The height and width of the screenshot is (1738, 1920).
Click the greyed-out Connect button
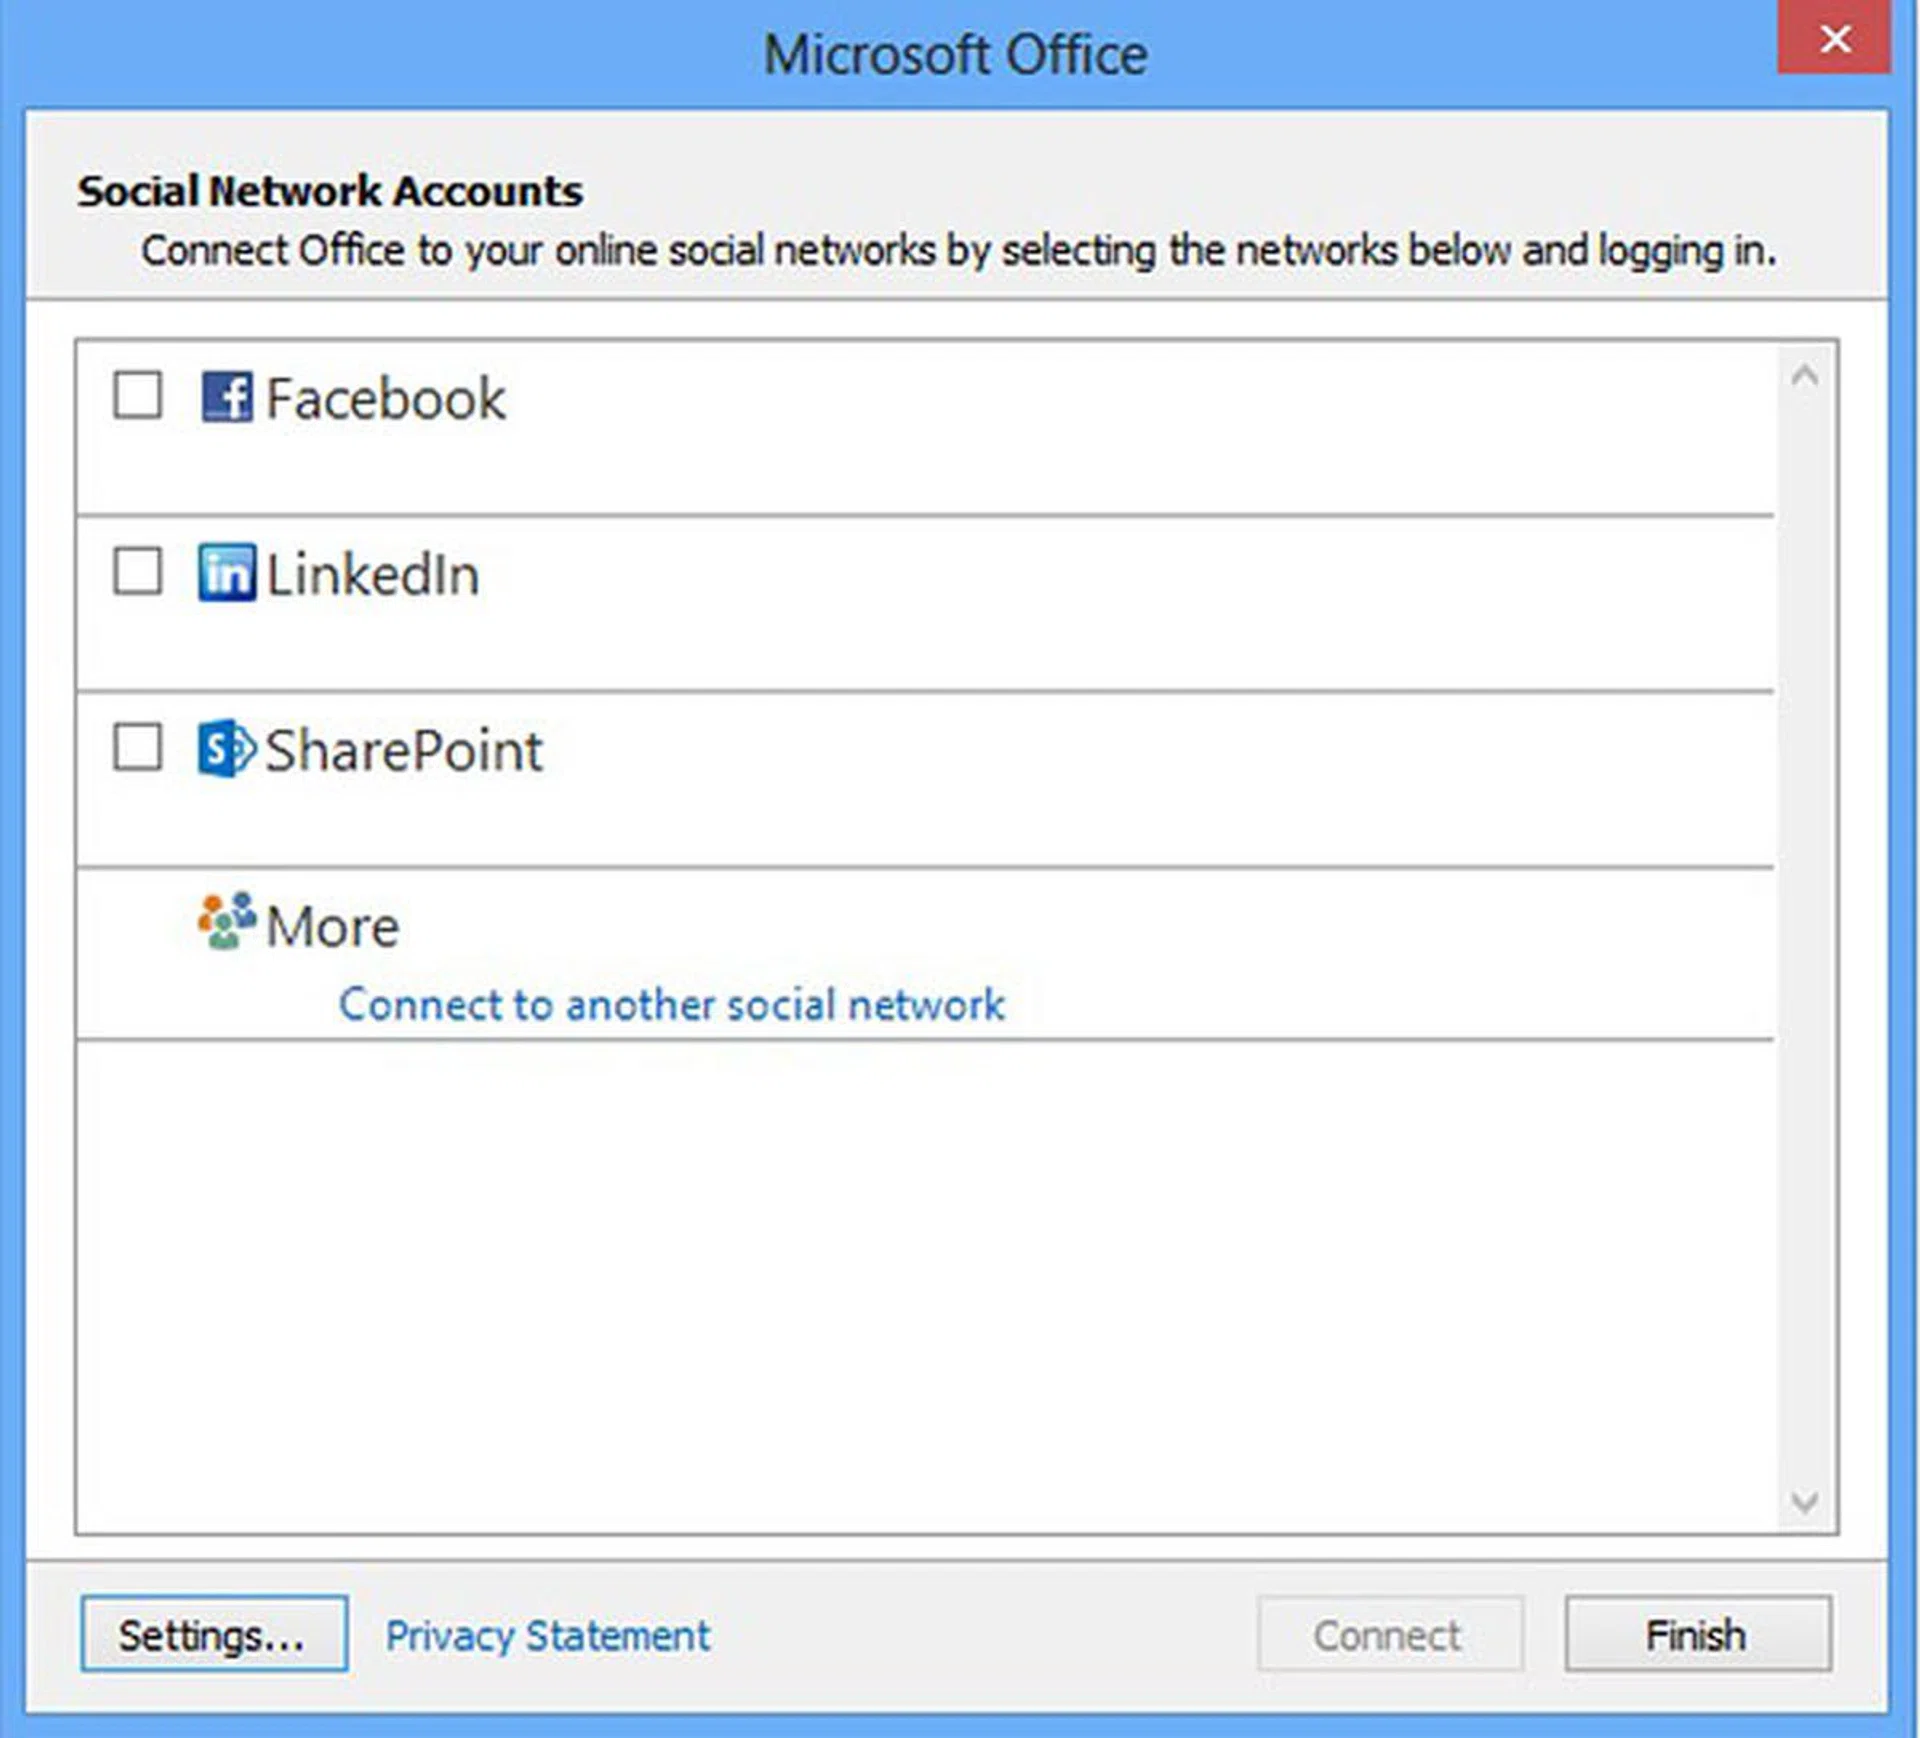(1389, 1634)
